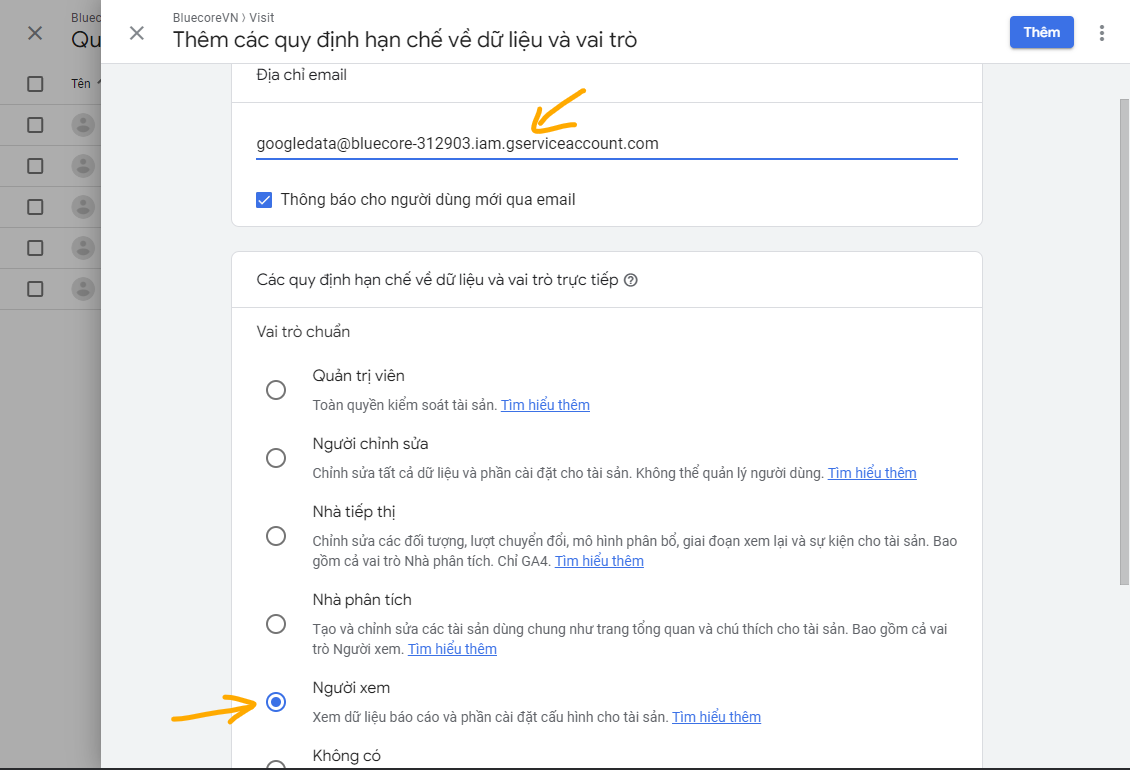Open Tìm hiểu thêm link for Người xem
Screen dimensions: 1130x770
[716, 717]
